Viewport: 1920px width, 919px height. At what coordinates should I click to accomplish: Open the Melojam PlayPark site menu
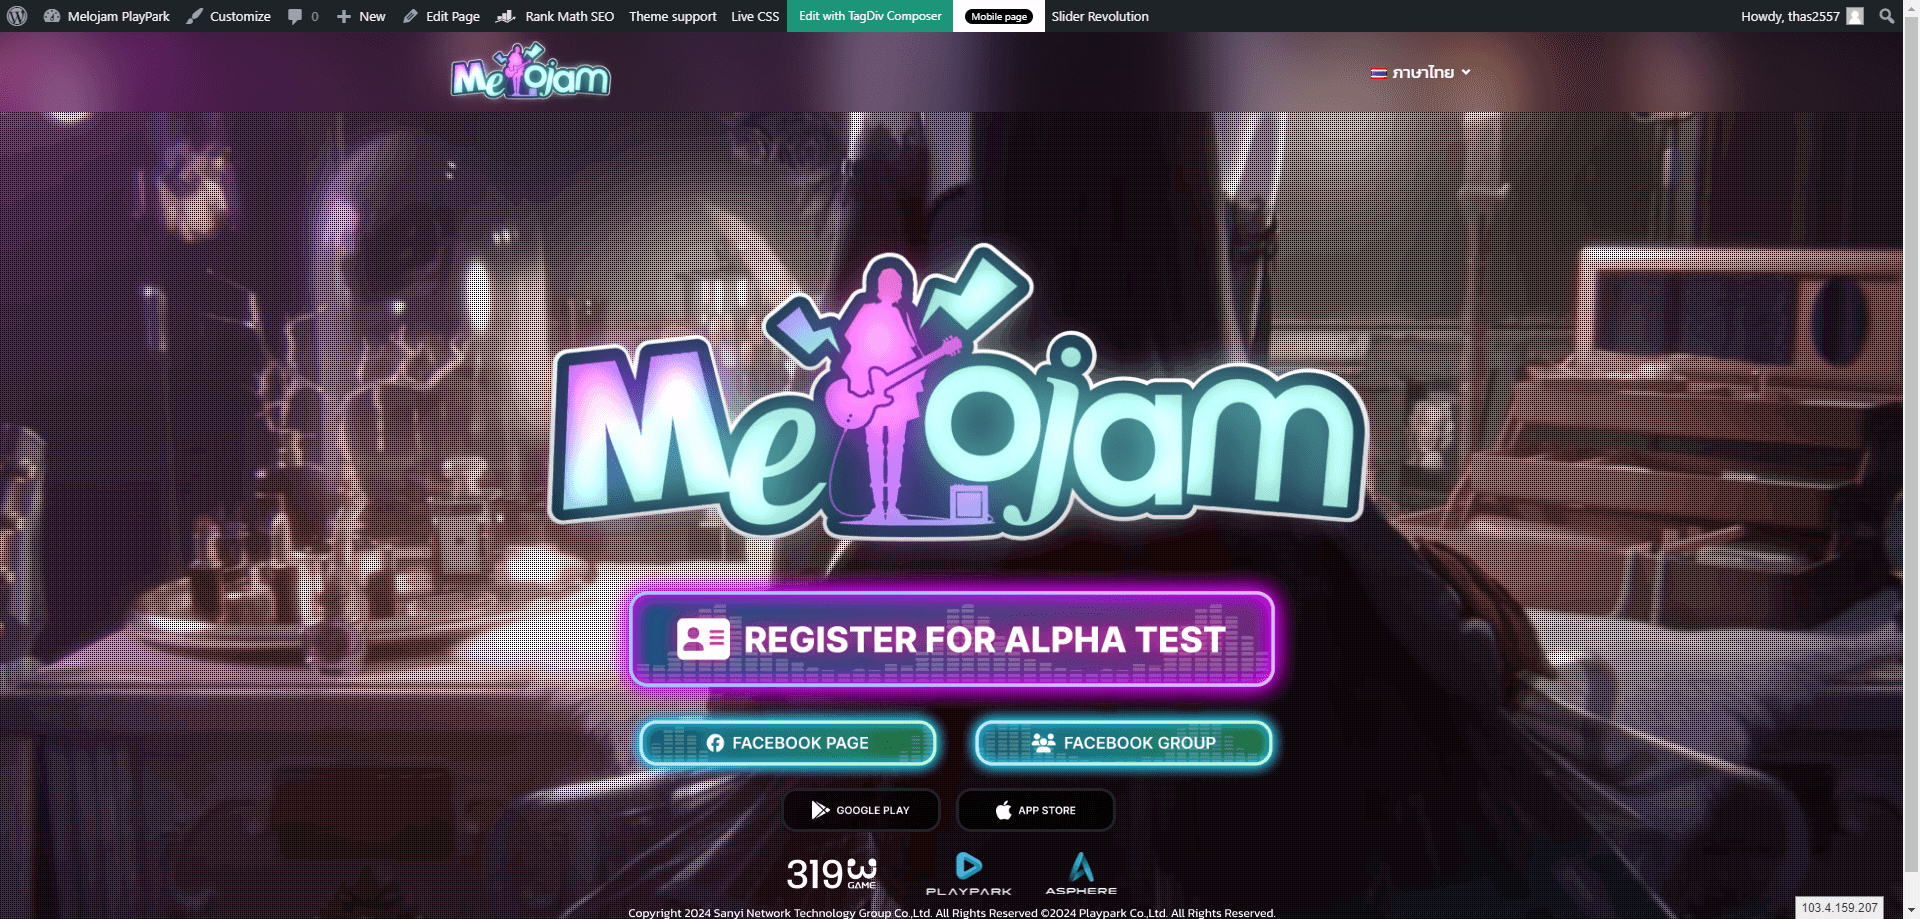click(107, 16)
